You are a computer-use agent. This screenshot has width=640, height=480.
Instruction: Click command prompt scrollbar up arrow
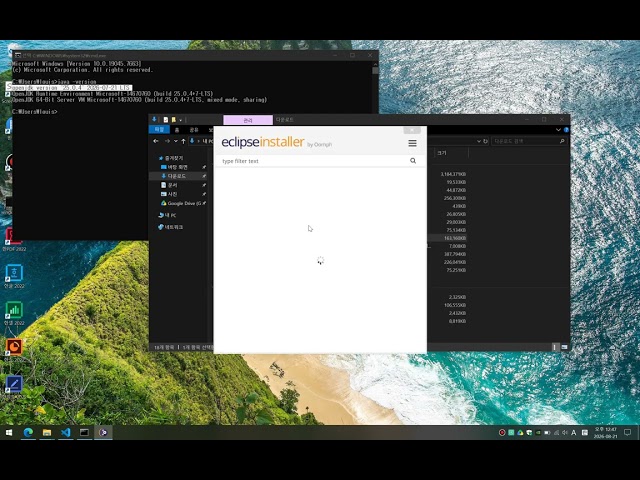click(375, 64)
